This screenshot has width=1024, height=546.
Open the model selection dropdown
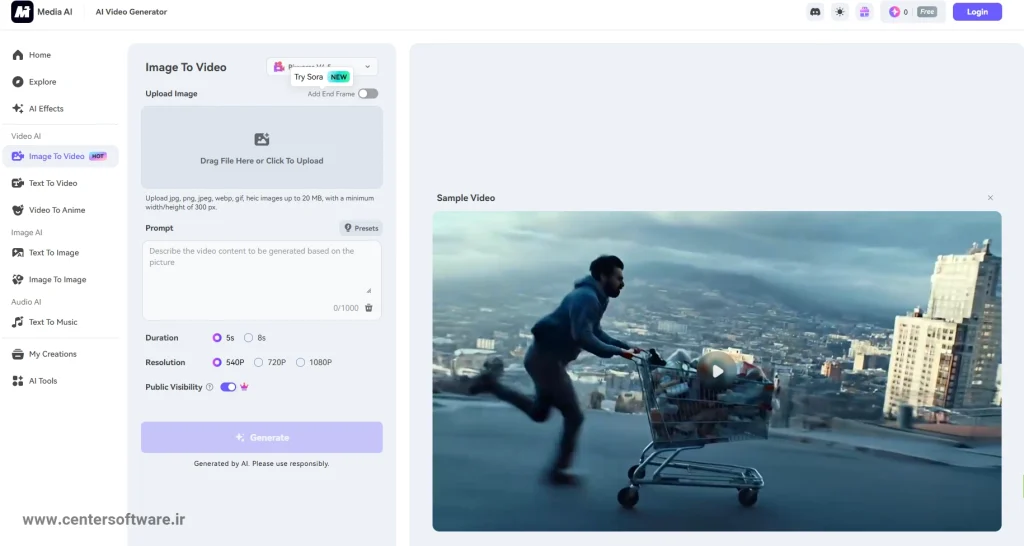click(322, 67)
